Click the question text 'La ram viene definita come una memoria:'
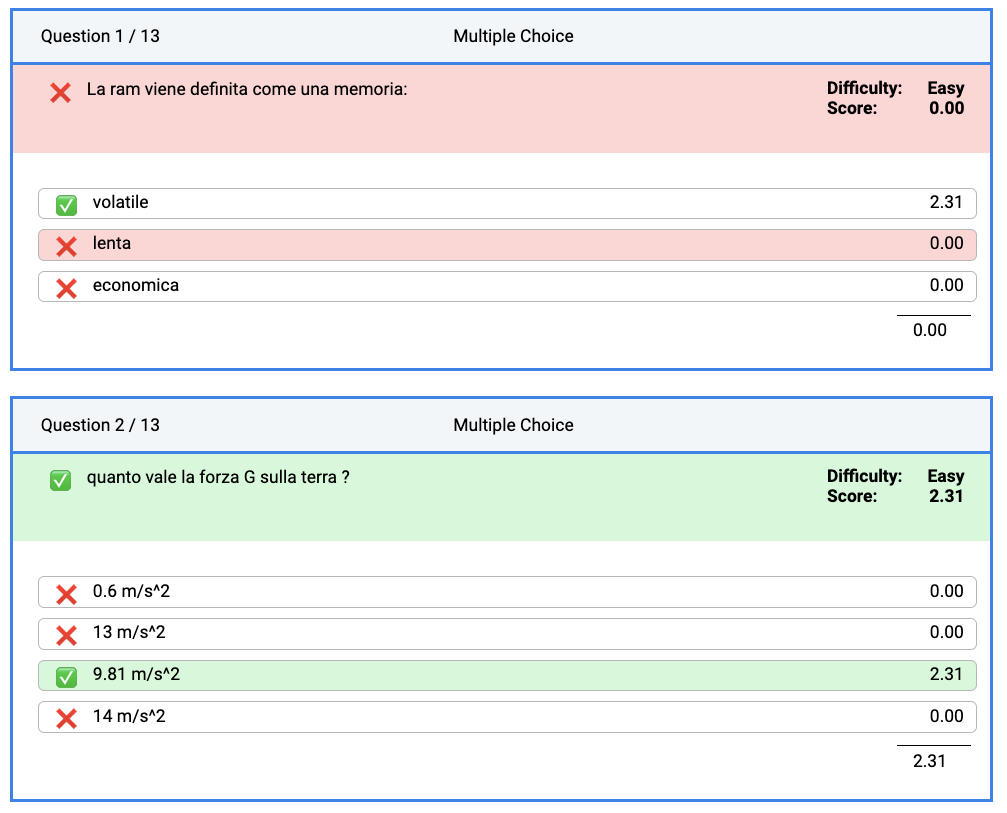1007x813 pixels. pos(247,89)
